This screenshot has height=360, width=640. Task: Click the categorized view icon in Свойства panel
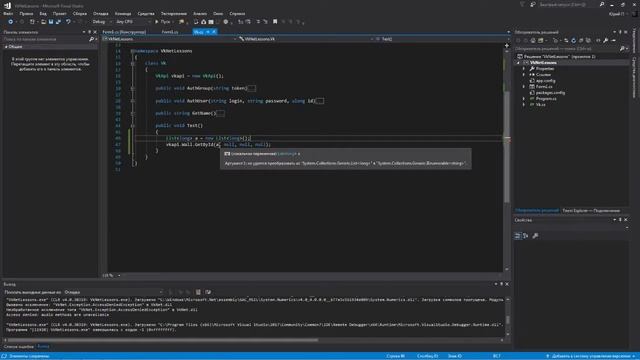tap(518, 236)
